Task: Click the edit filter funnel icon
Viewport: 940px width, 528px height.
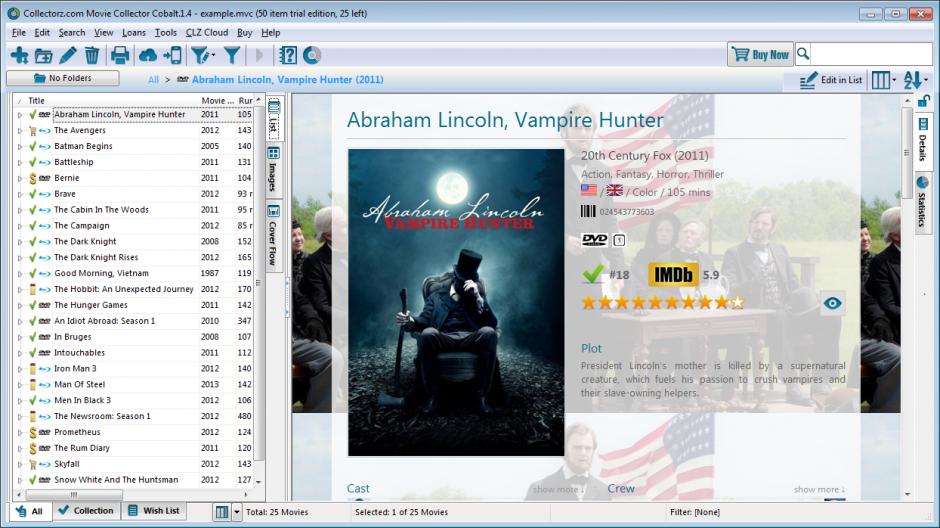Action: [200, 56]
